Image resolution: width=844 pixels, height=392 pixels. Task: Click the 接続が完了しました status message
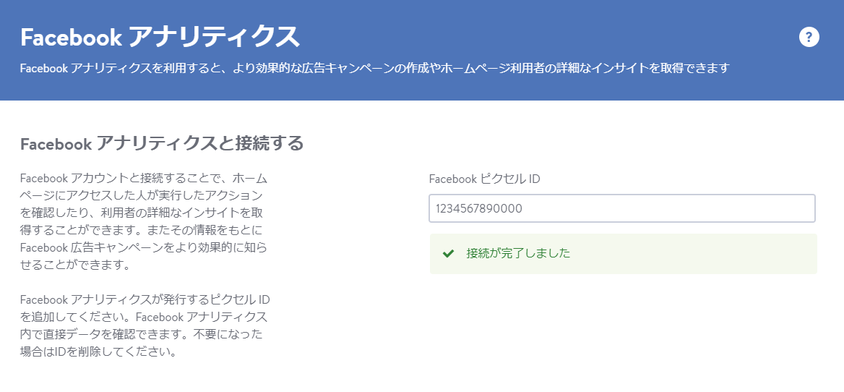tap(518, 254)
